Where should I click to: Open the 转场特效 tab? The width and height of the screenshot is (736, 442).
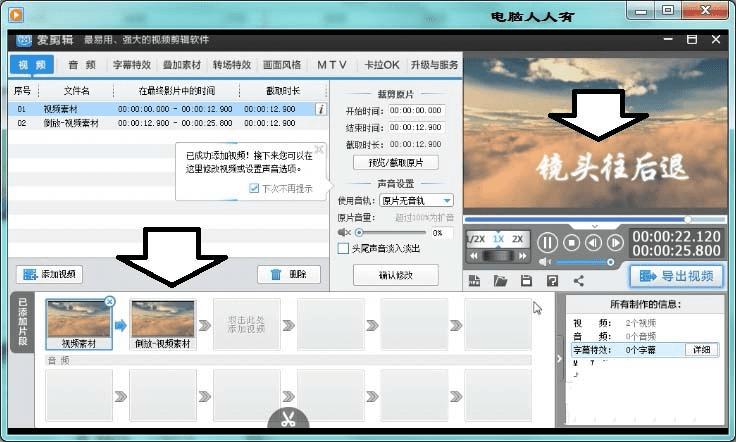(232, 65)
